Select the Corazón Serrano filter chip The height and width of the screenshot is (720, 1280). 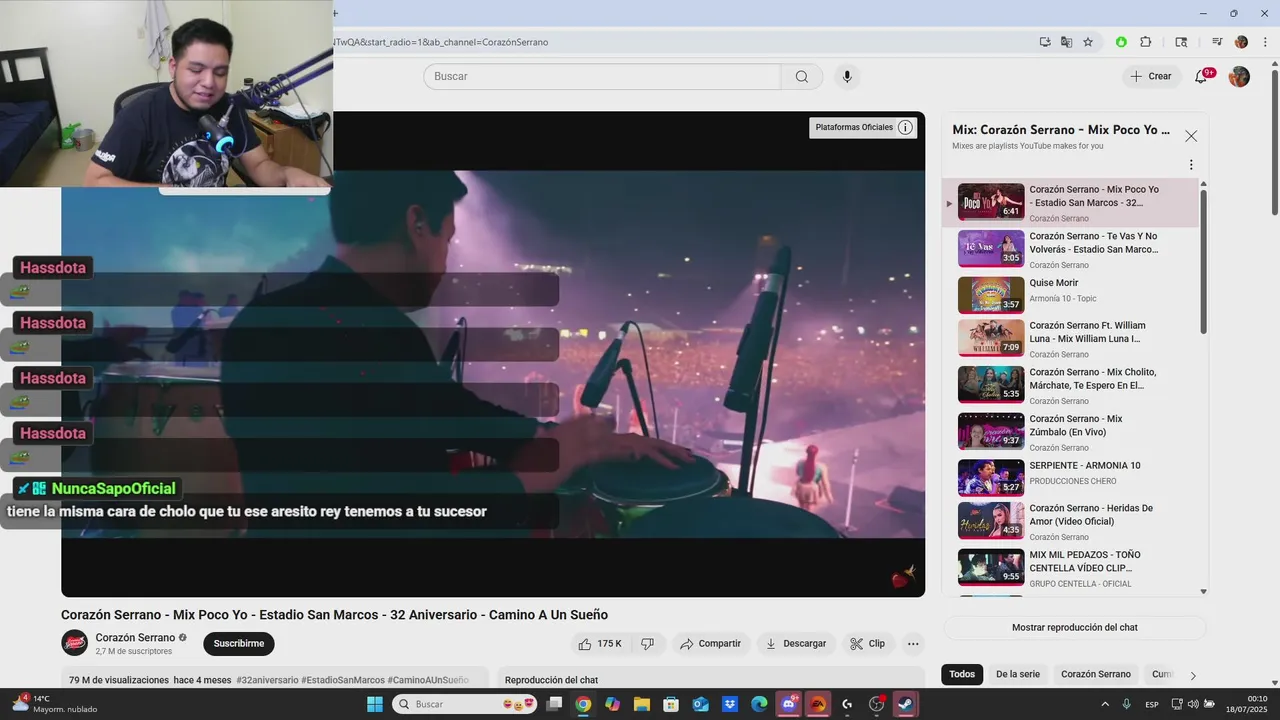[1096, 675]
